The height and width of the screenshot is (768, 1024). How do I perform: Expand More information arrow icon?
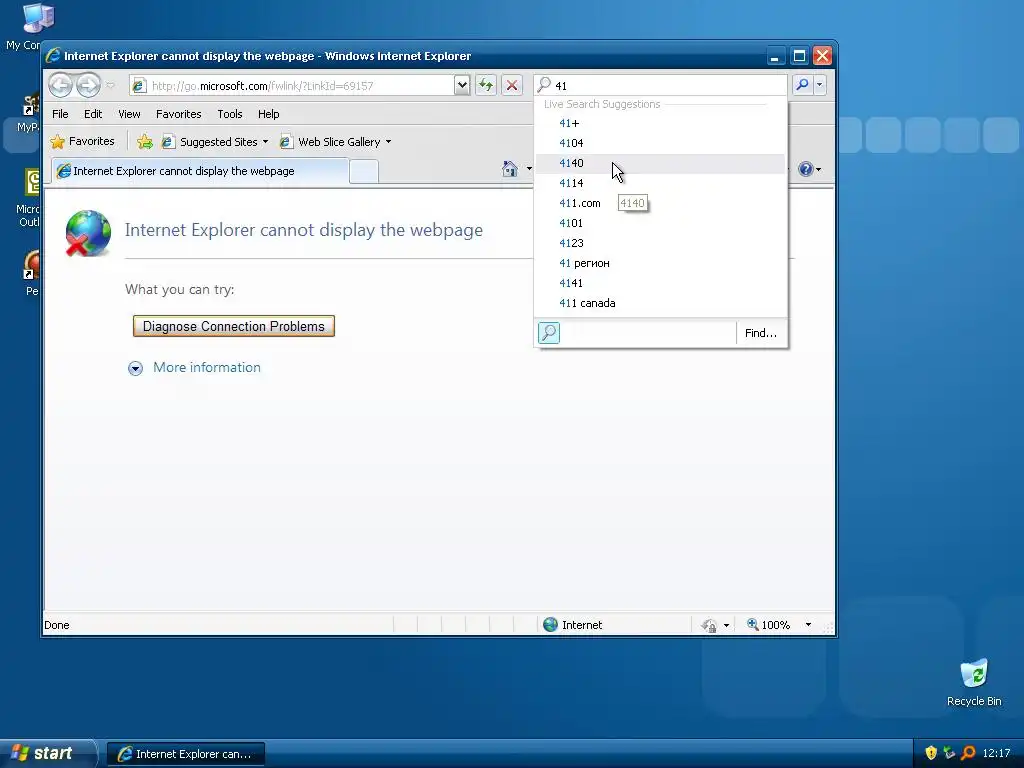pos(135,368)
